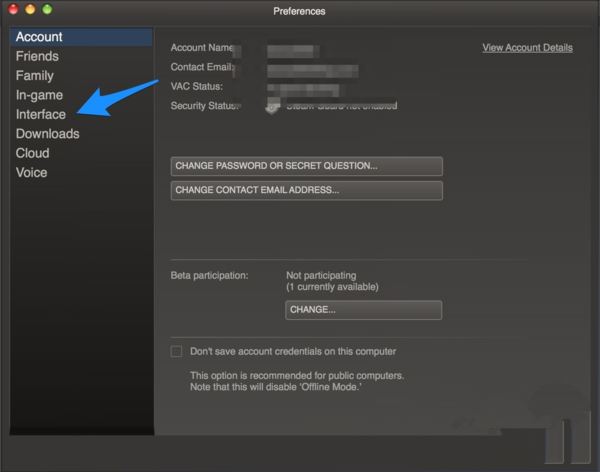600x472 pixels.
Task: Click the VAC Status label
Action: pos(197,87)
